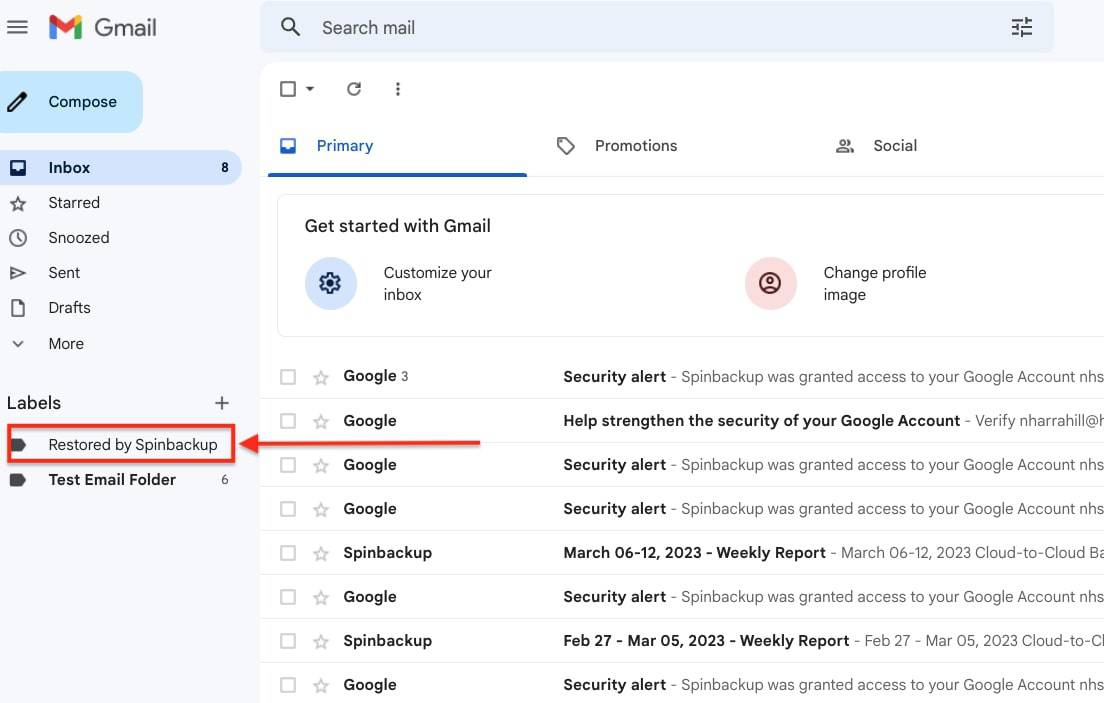Open March 06-12, 2023 - Weekly Report email
1104x703 pixels.
click(x=682, y=553)
